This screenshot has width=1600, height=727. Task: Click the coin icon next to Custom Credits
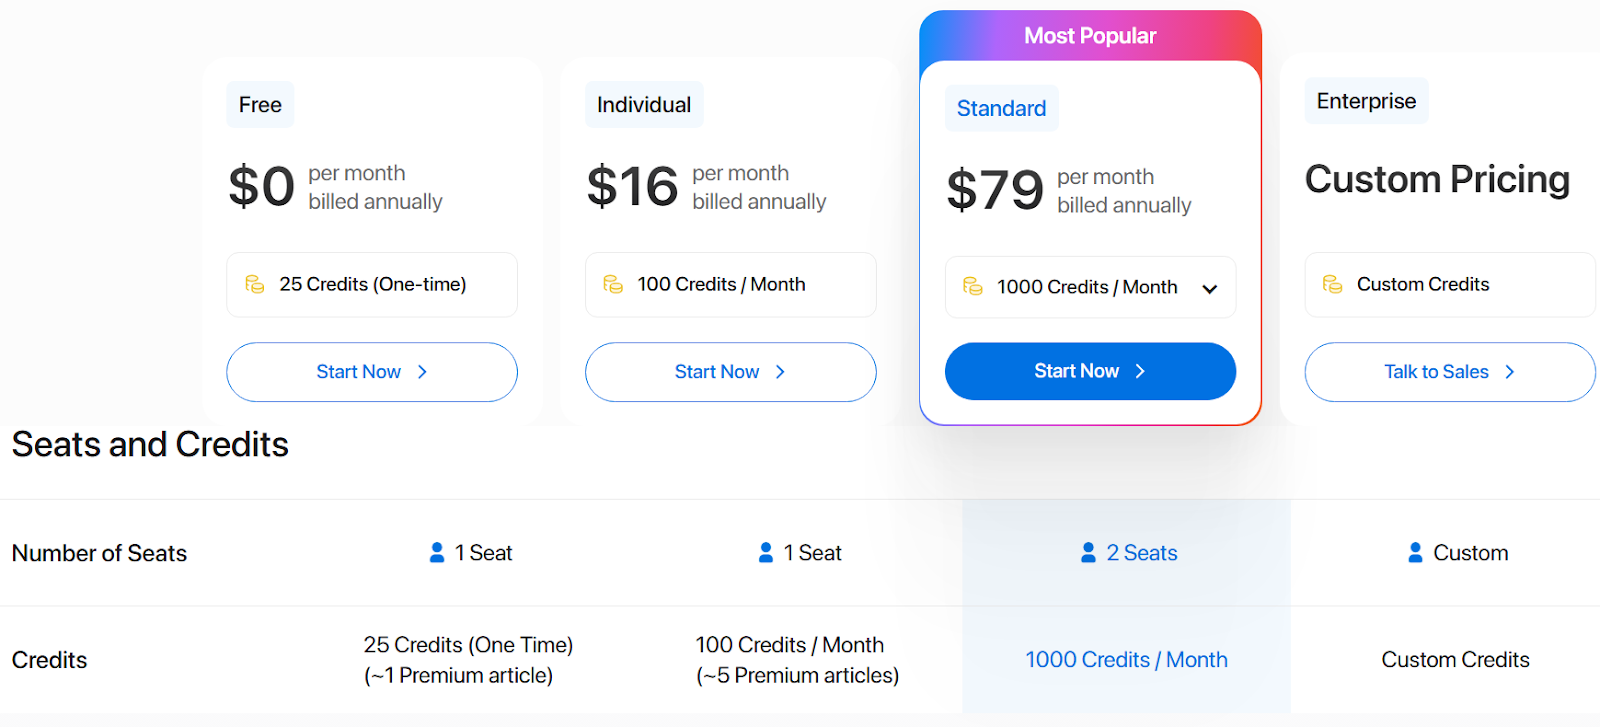[x=1332, y=284]
